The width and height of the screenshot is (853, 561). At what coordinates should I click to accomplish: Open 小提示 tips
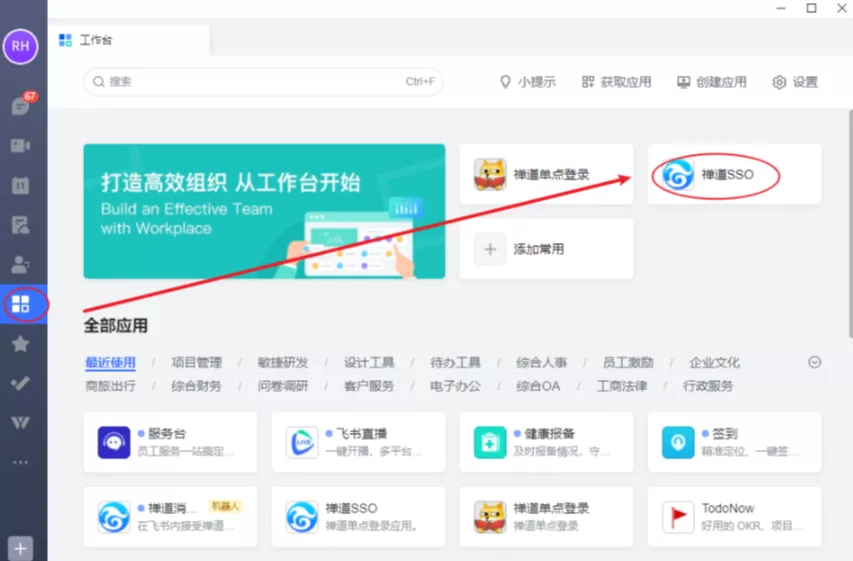click(x=528, y=82)
